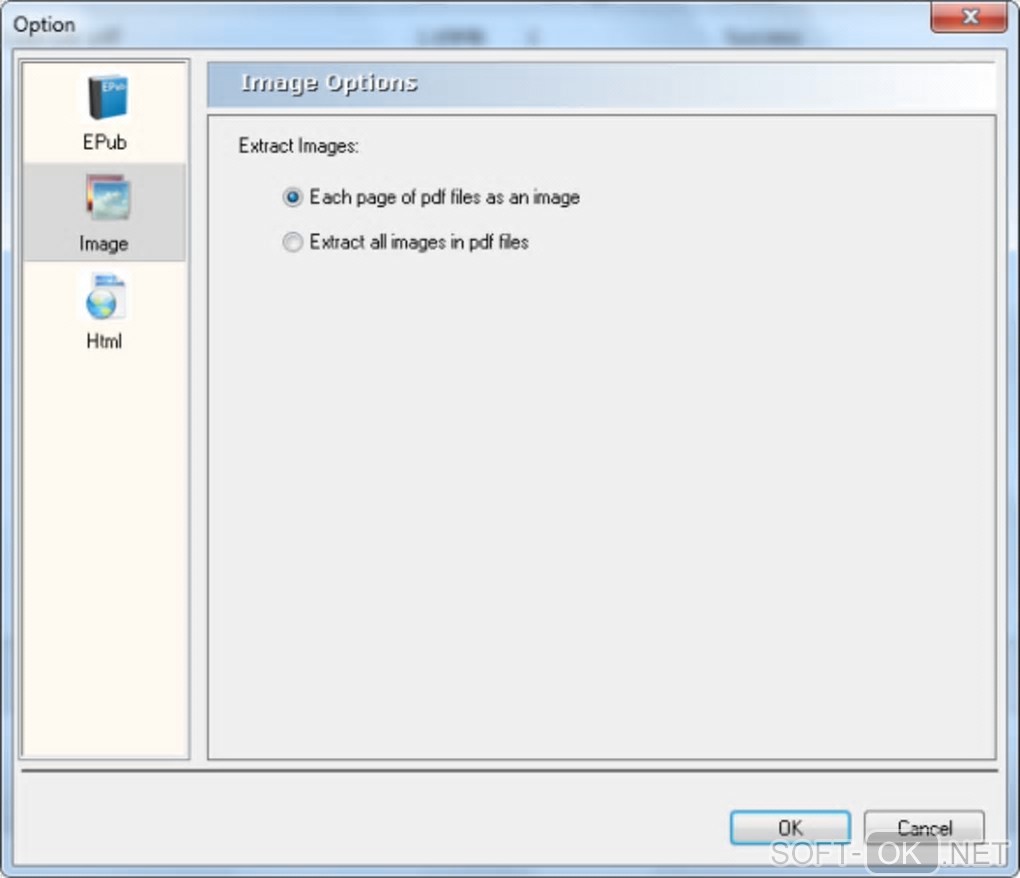
Task: Open the EPub options category label
Action: click(105, 142)
